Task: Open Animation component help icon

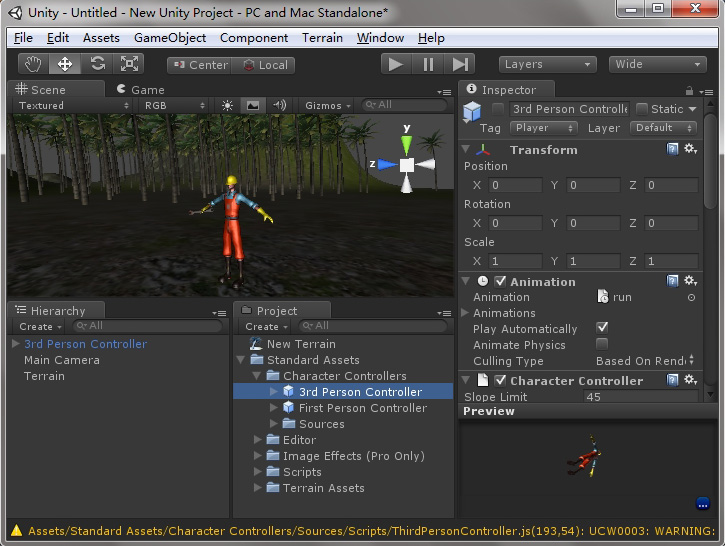Action: (x=672, y=281)
